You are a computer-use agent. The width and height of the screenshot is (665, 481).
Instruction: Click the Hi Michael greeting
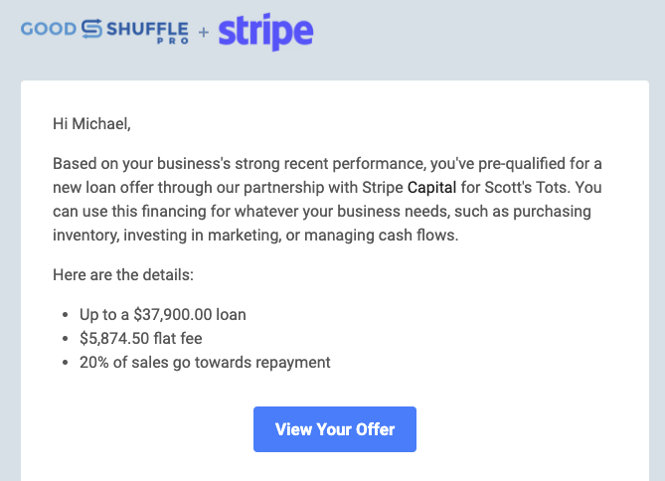(x=92, y=124)
